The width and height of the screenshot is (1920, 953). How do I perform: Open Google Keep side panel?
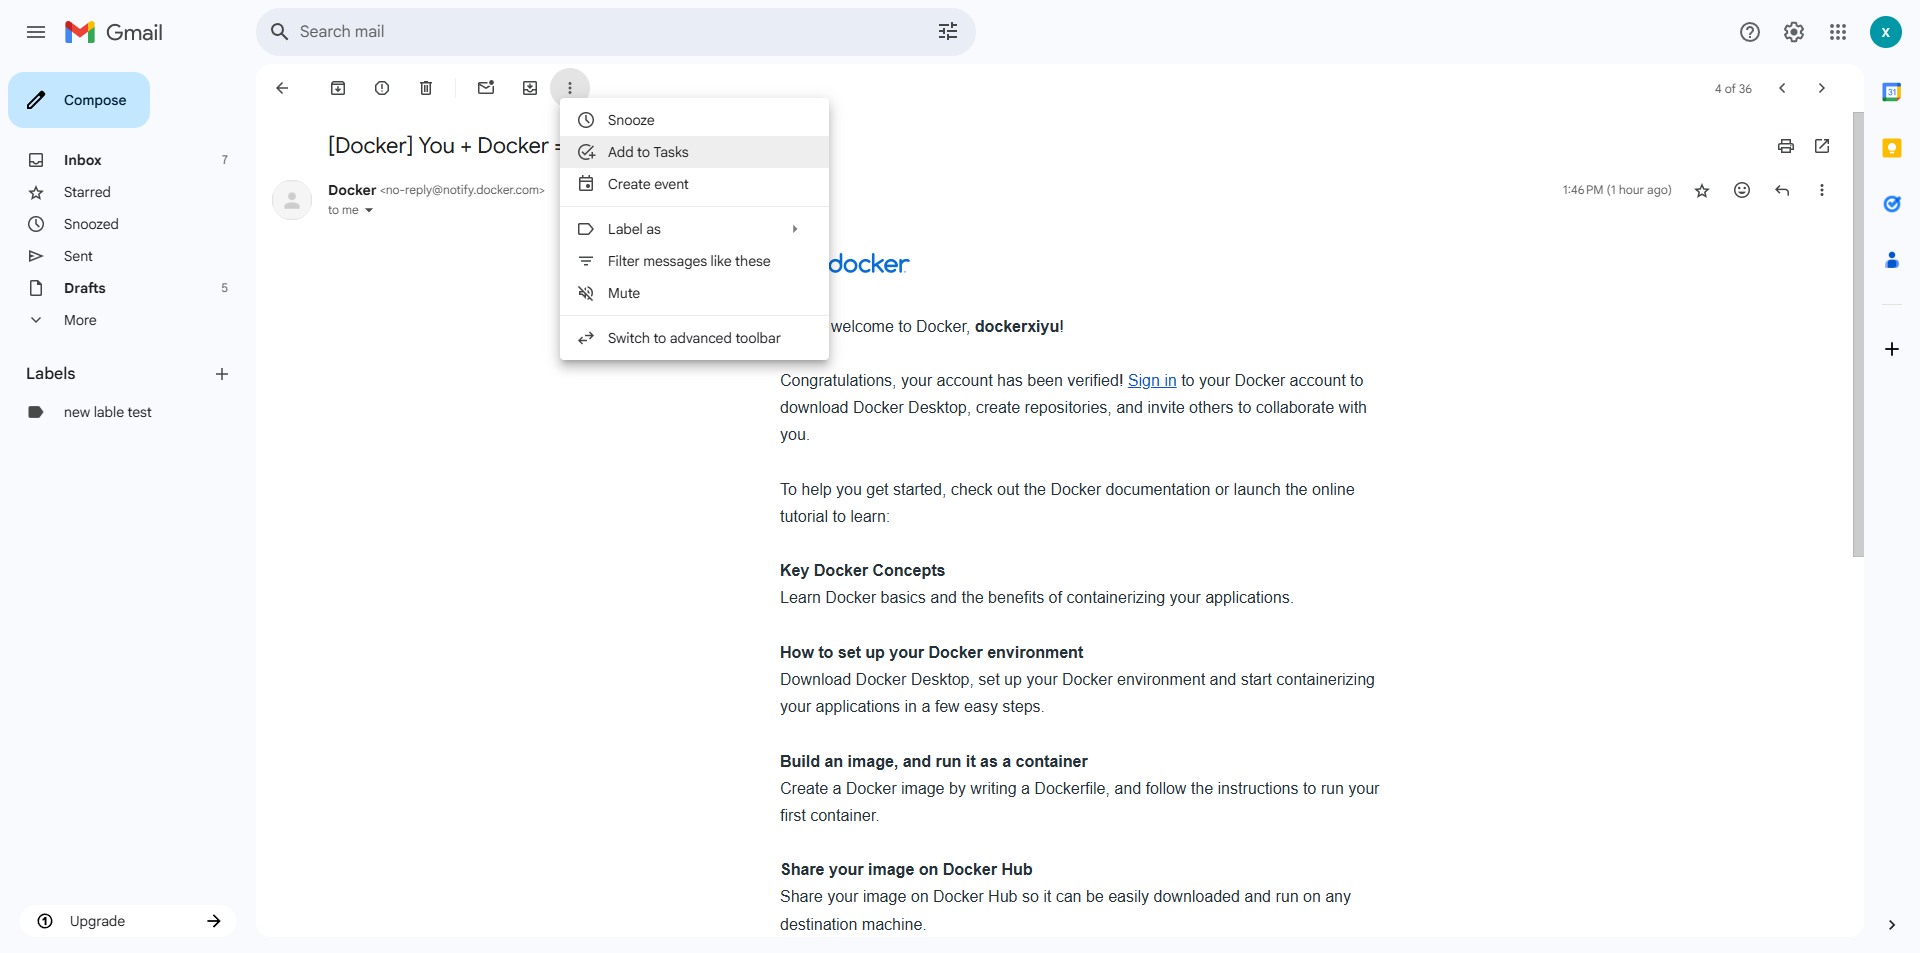(1892, 148)
